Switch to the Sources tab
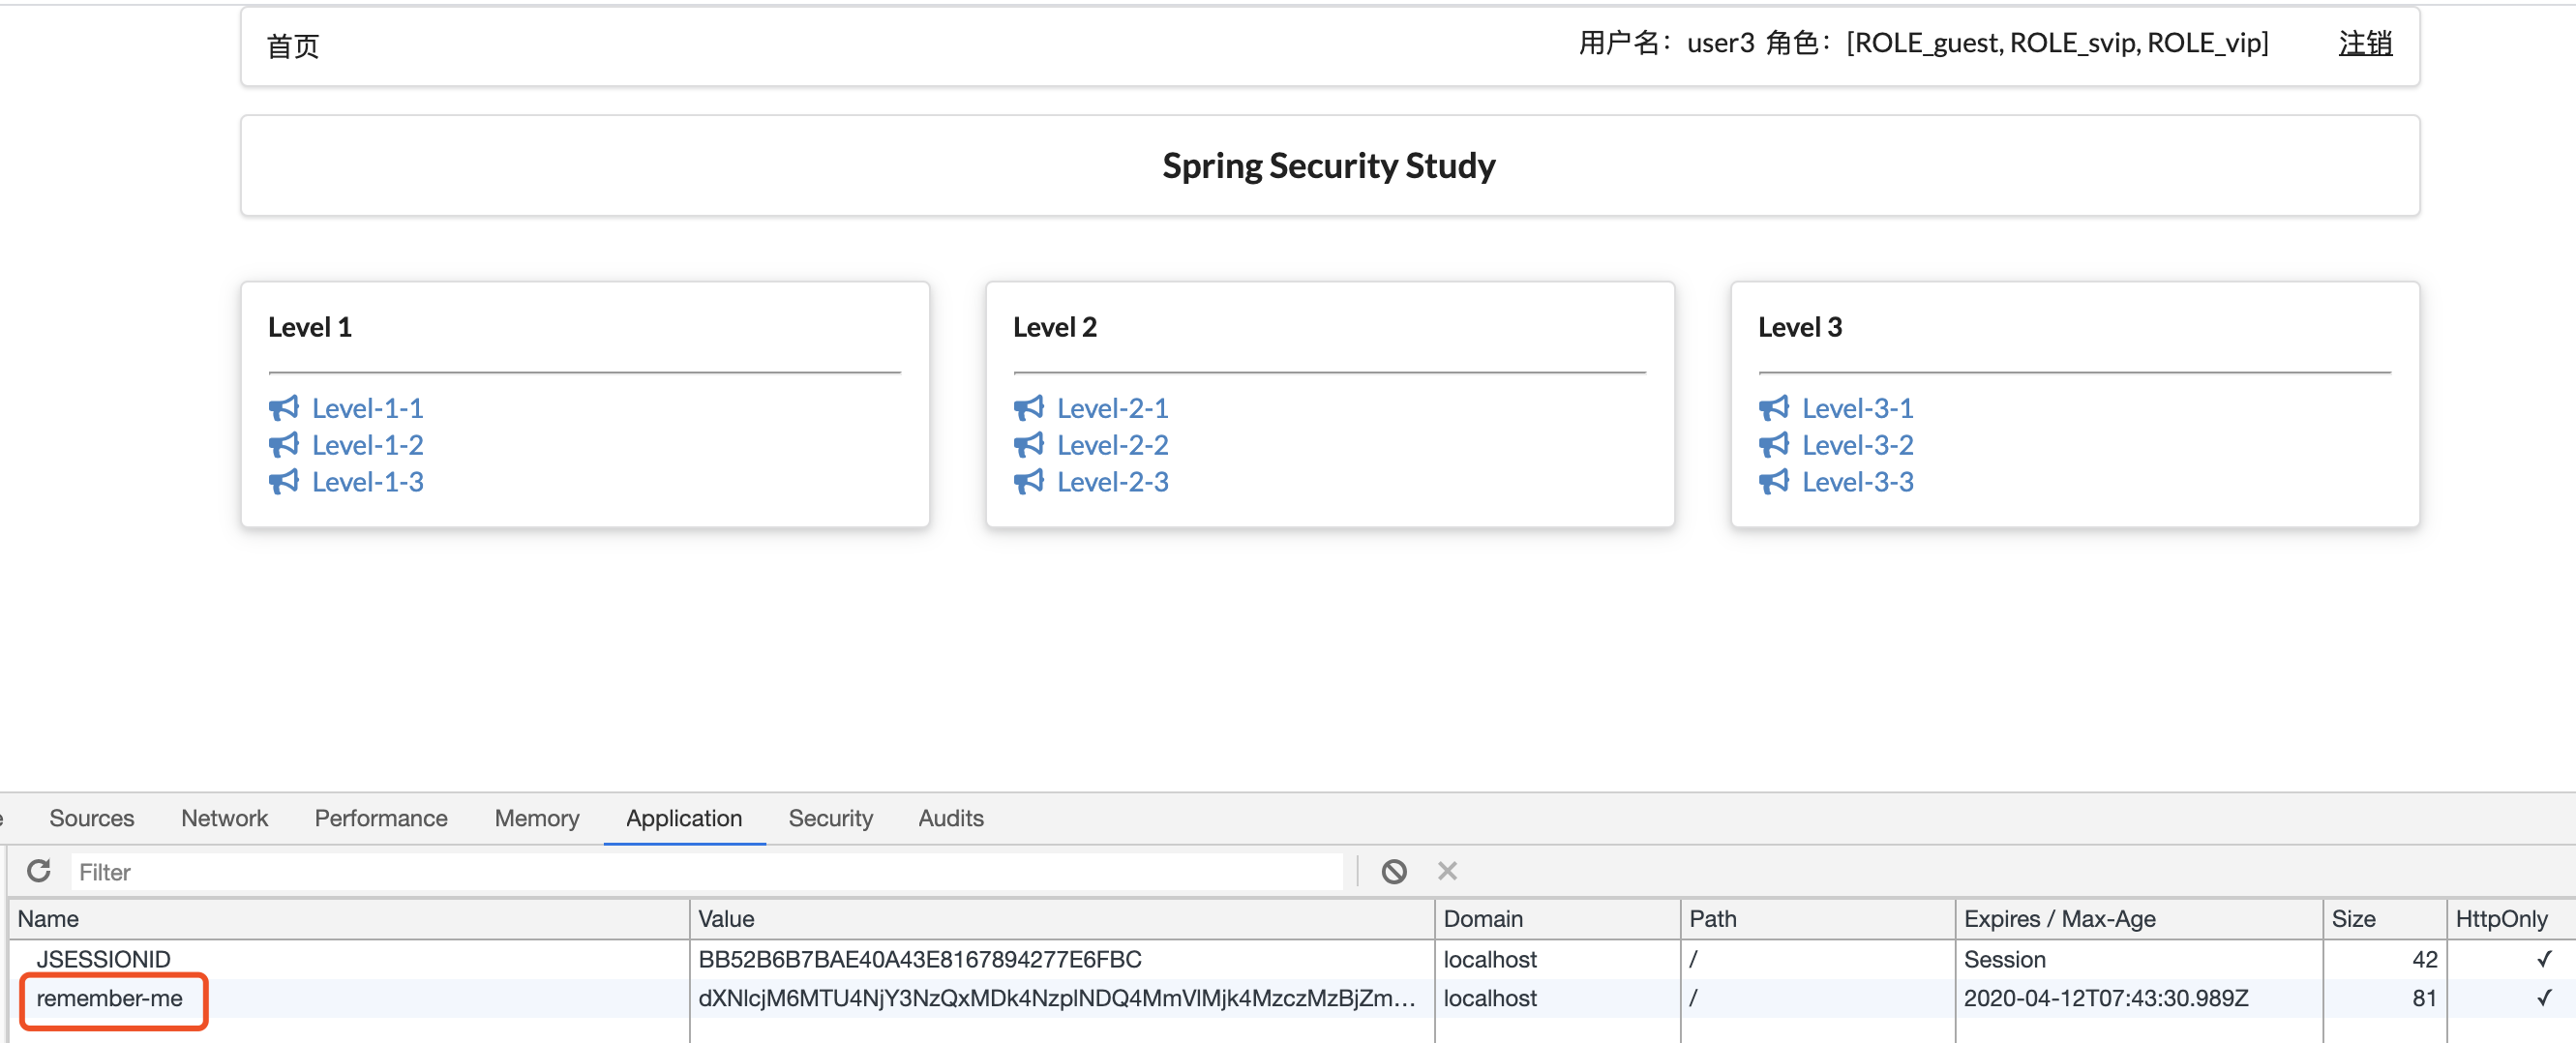Image resolution: width=2576 pixels, height=1043 pixels. 91,818
